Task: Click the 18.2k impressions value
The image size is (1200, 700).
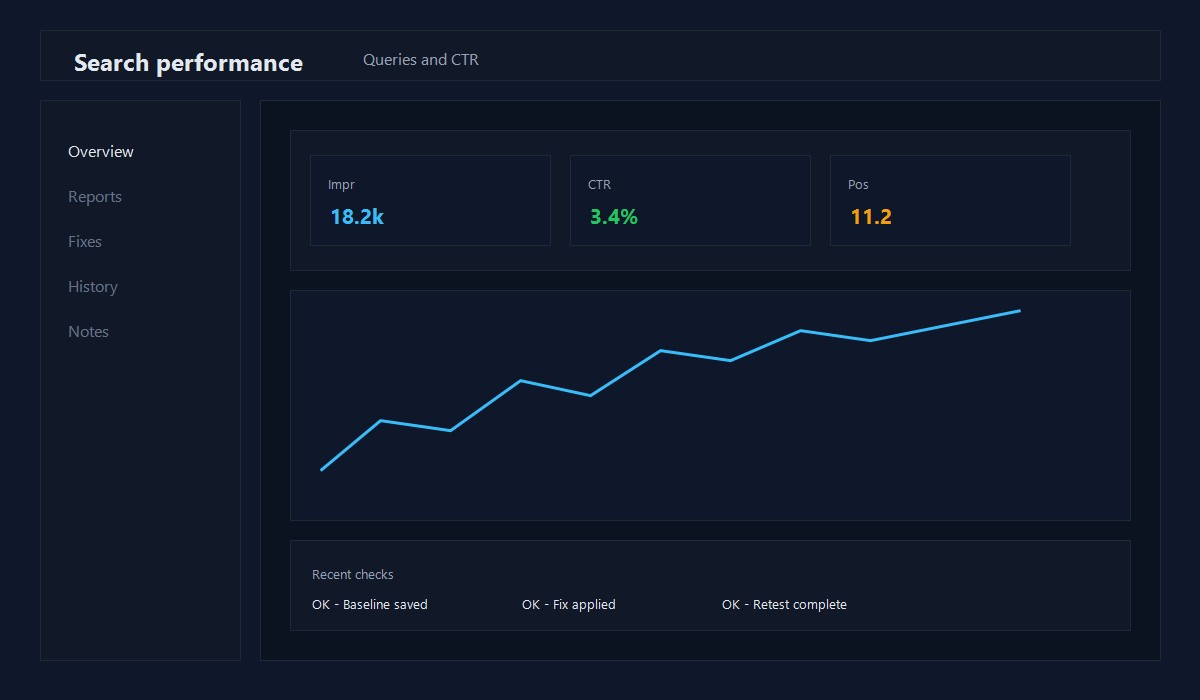Action: click(x=356, y=216)
